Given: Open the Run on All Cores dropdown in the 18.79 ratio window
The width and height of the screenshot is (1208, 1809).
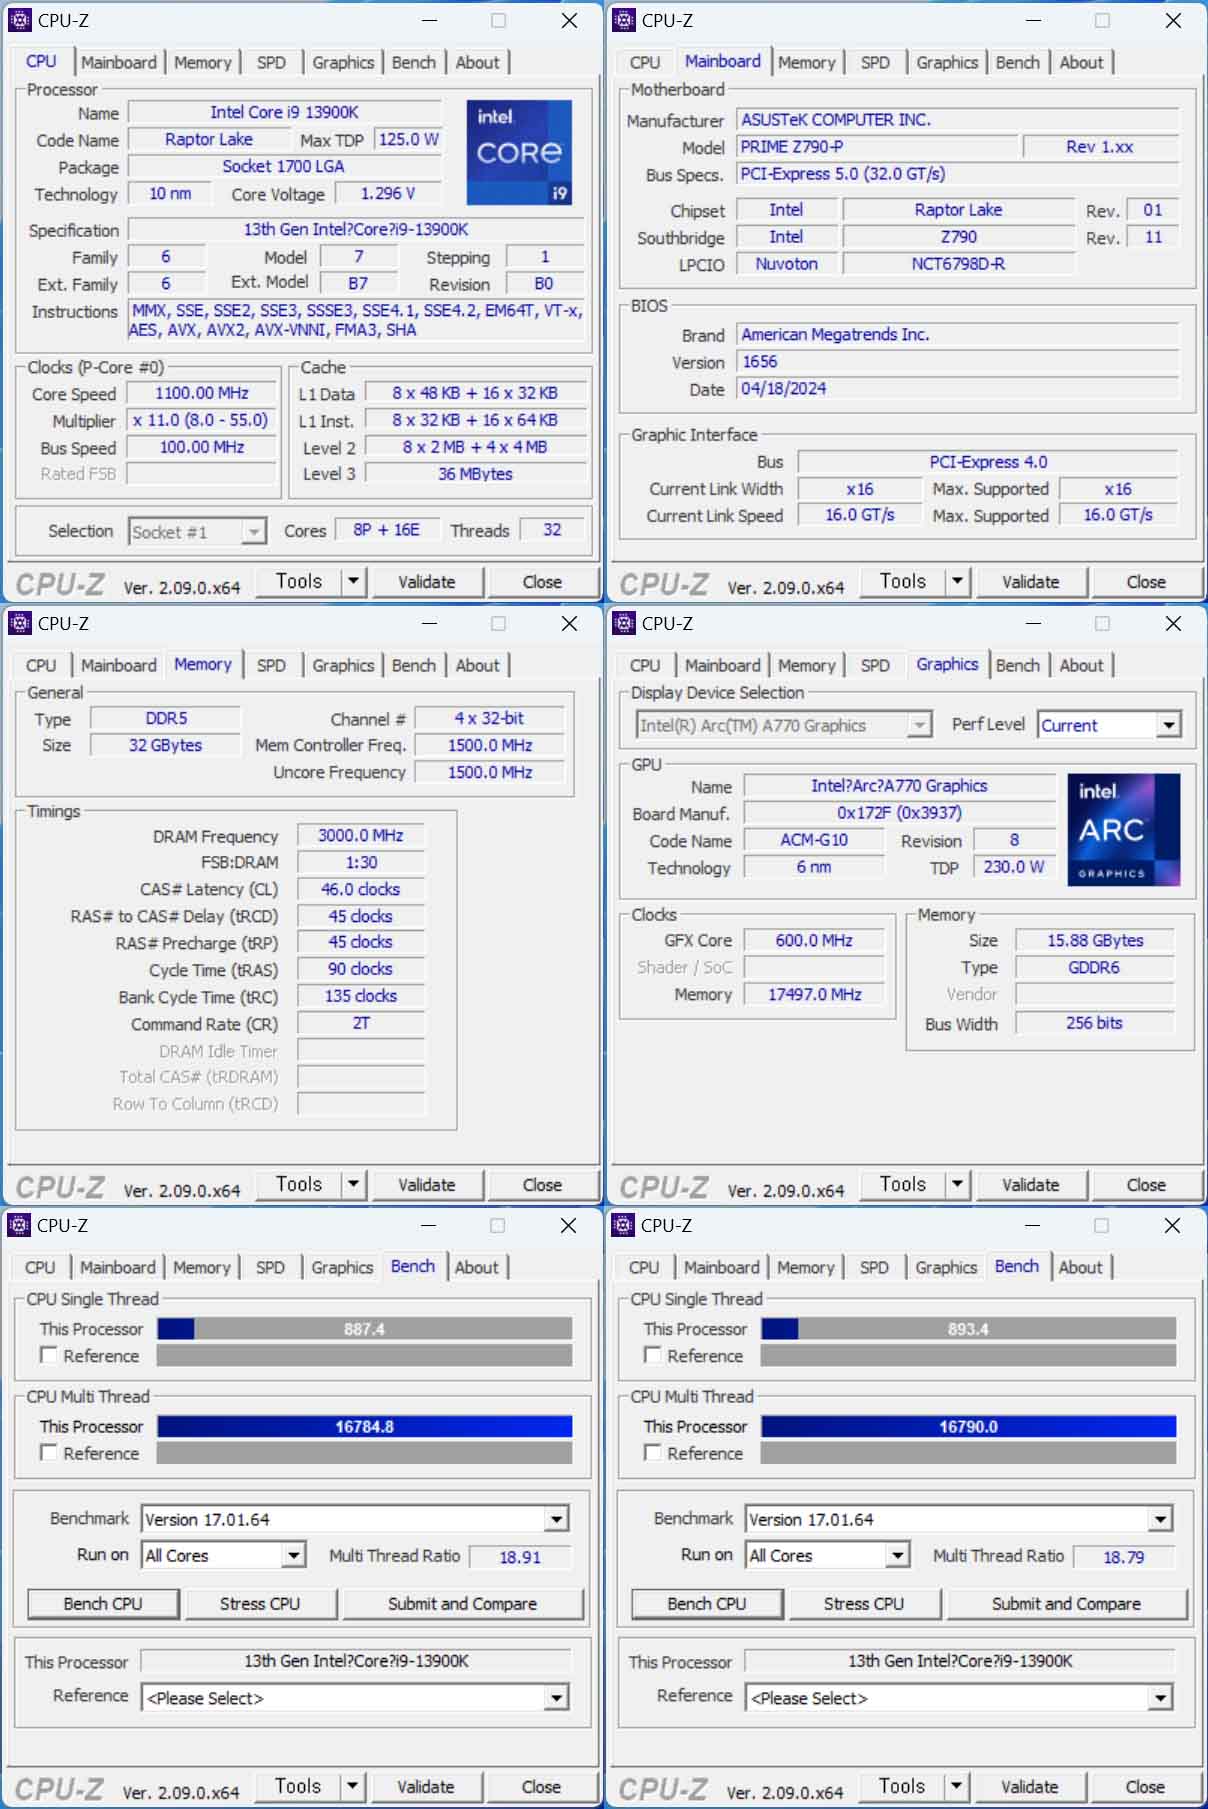Looking at the screenshot, I should click(x=897, y=1555).
